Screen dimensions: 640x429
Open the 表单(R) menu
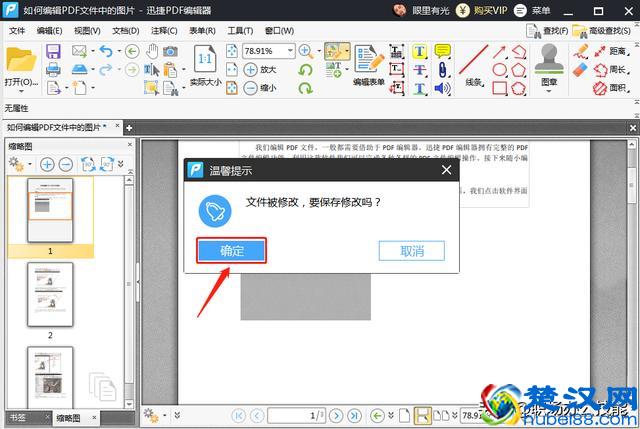[x=202, y=31]
